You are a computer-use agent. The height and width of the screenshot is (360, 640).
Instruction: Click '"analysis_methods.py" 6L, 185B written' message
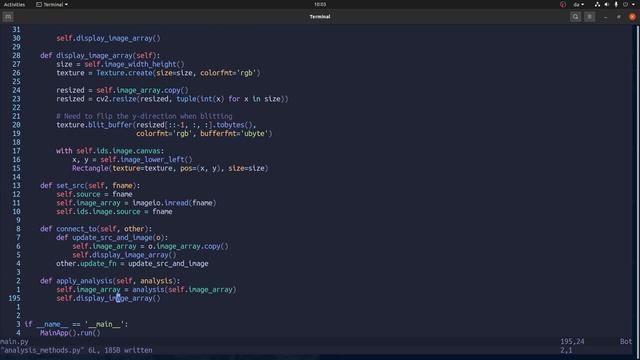(76, 350)
